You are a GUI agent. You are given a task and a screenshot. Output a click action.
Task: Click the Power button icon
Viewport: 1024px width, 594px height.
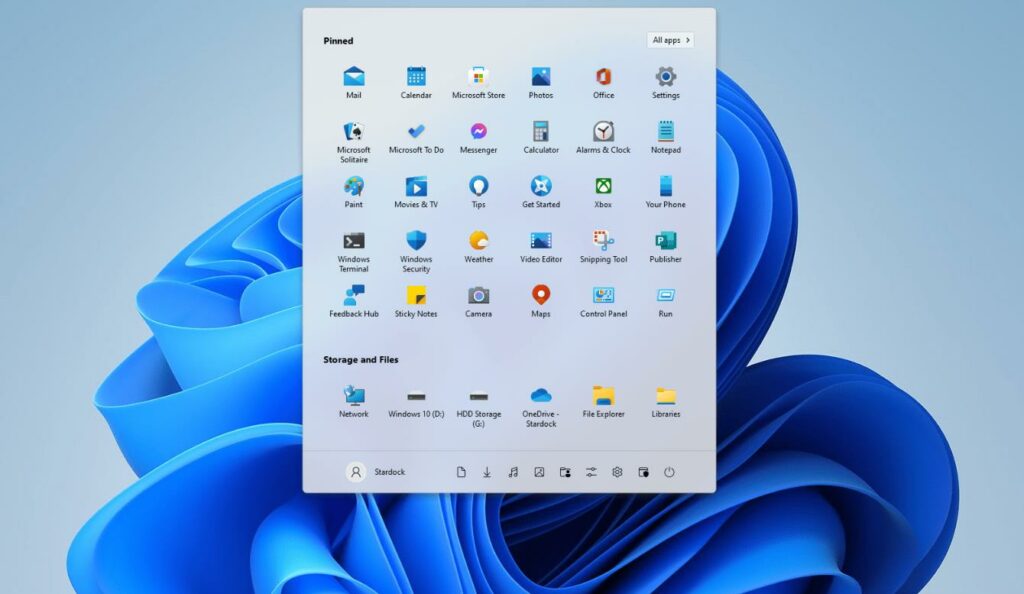click(669, 472)
